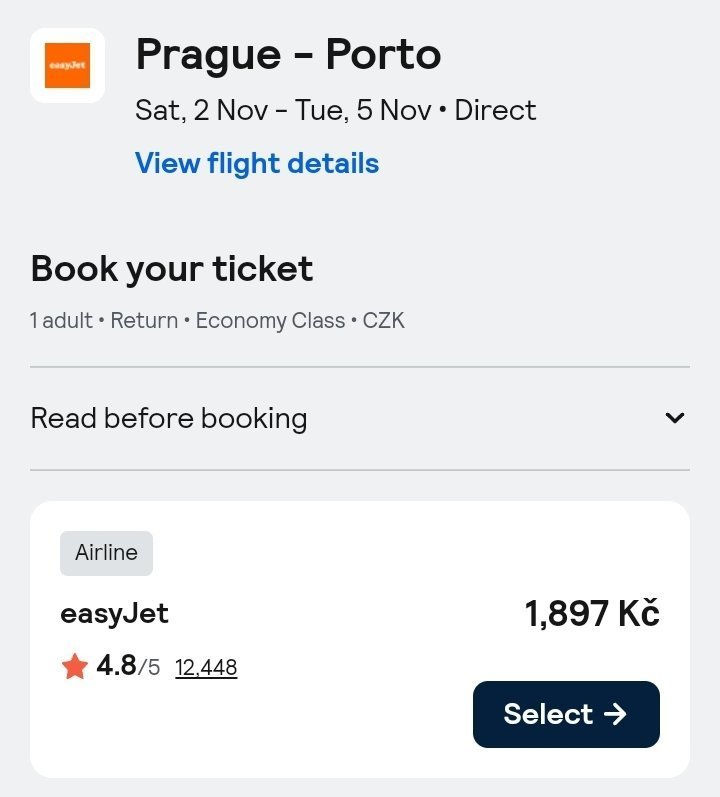
Task: Click the Read before booking label
Action: (x=169, y=418)
